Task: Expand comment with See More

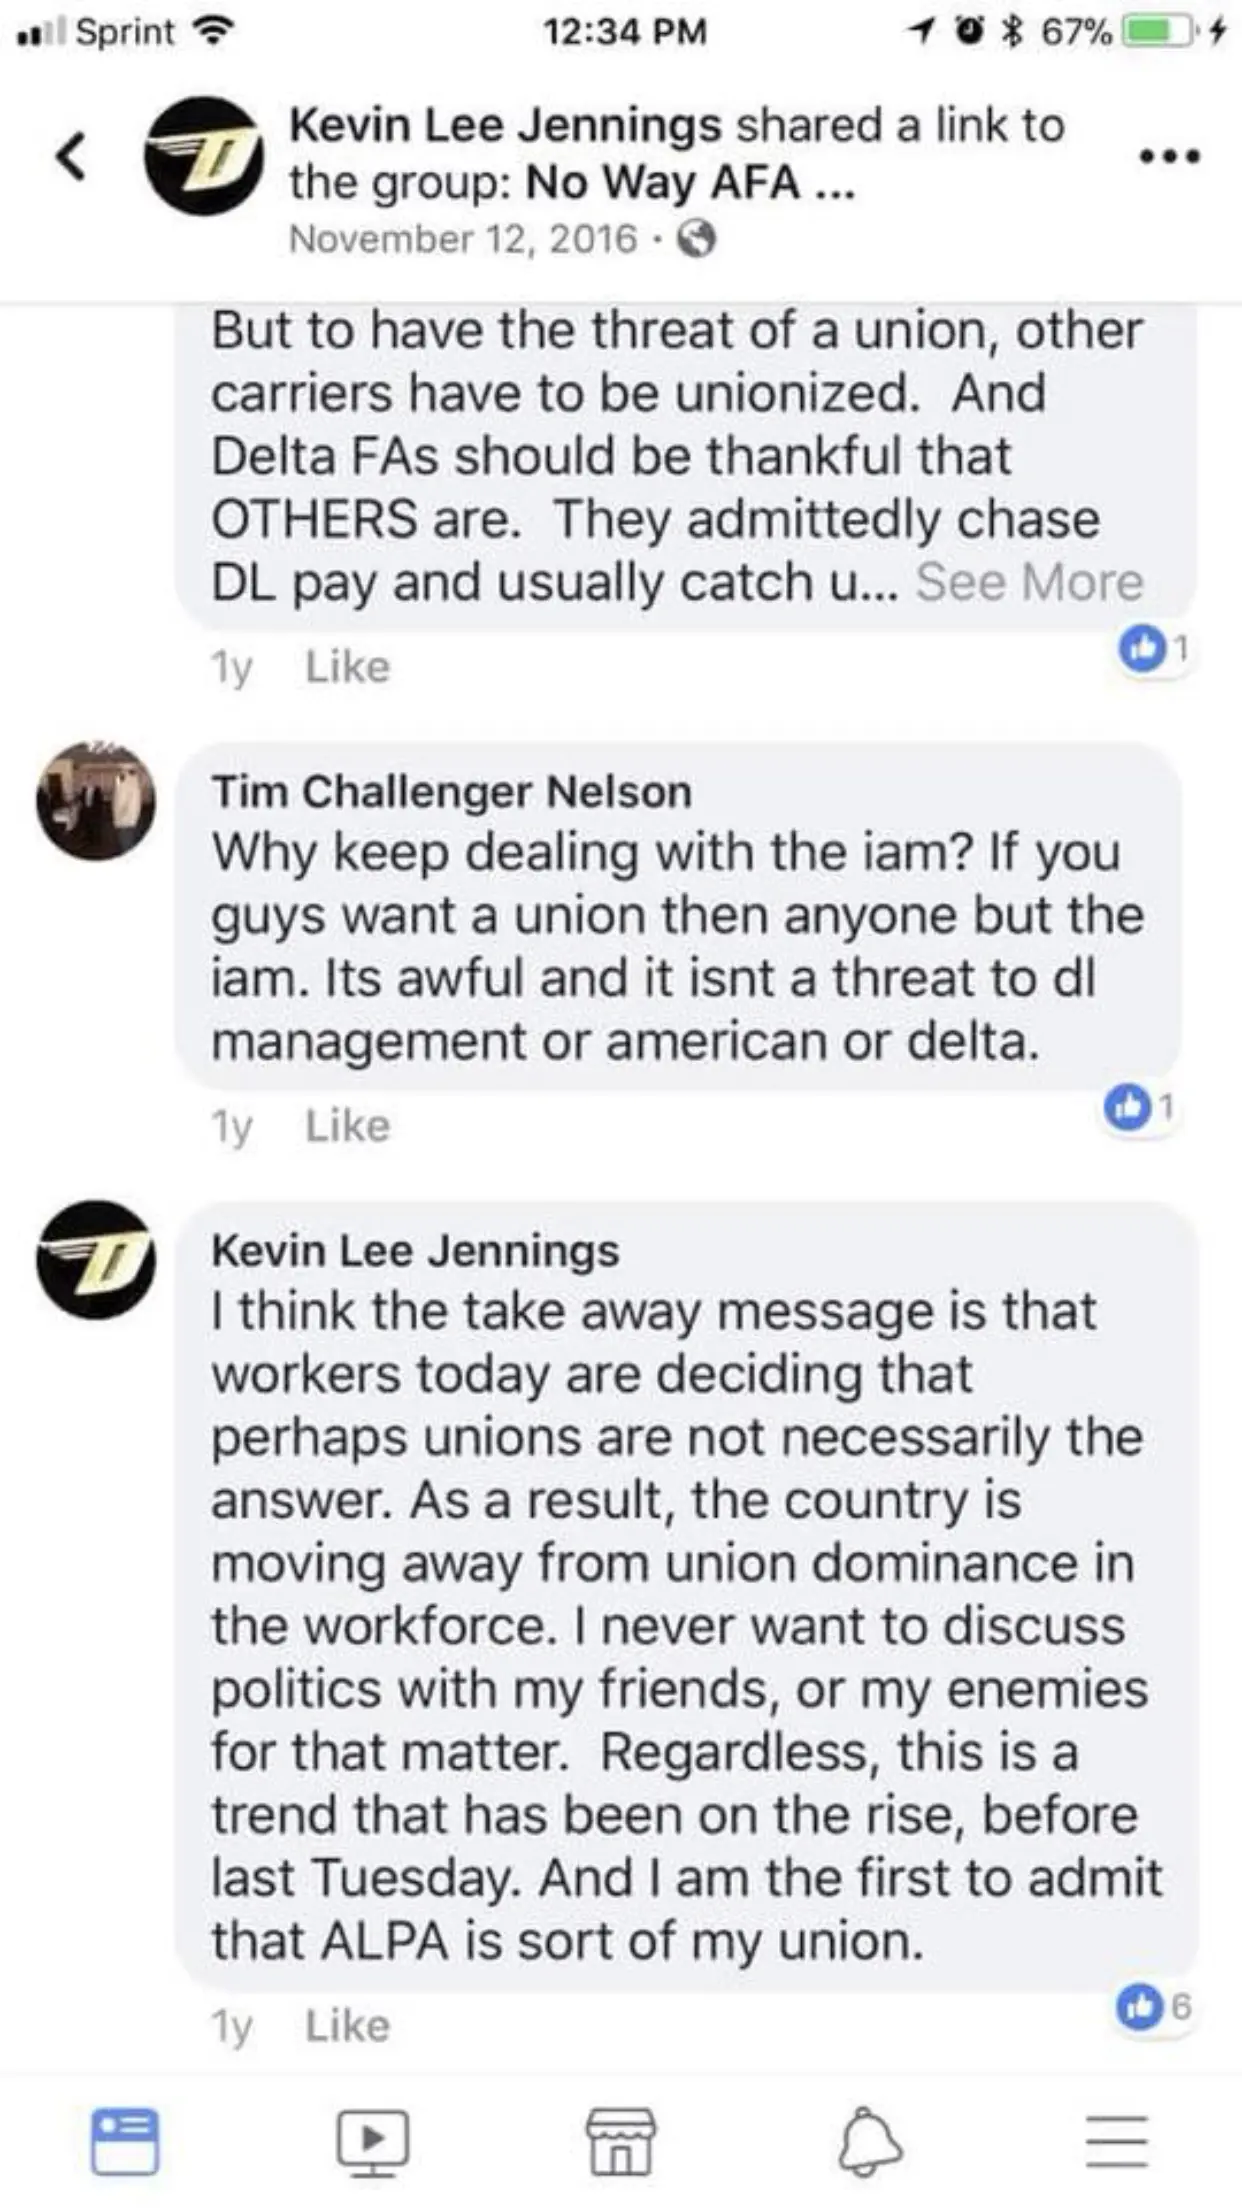Action: pos(1029,582)
